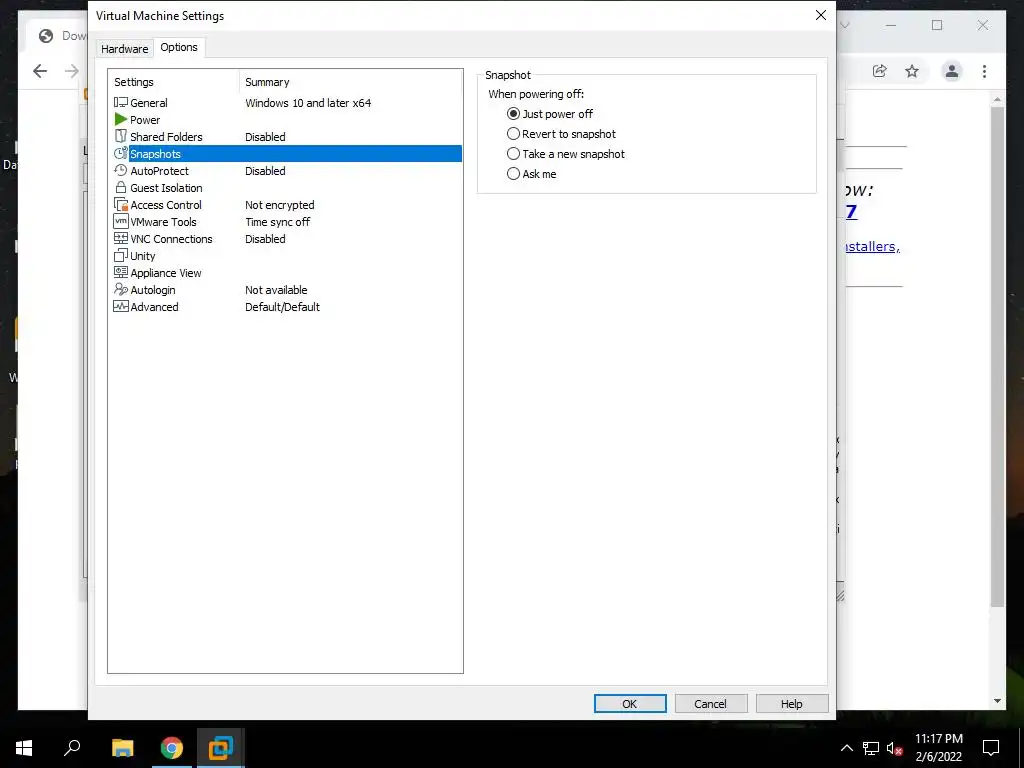Select the Appliance View row
The height and width of the screenshot is (768, 1024).
(x=287, y=272)
